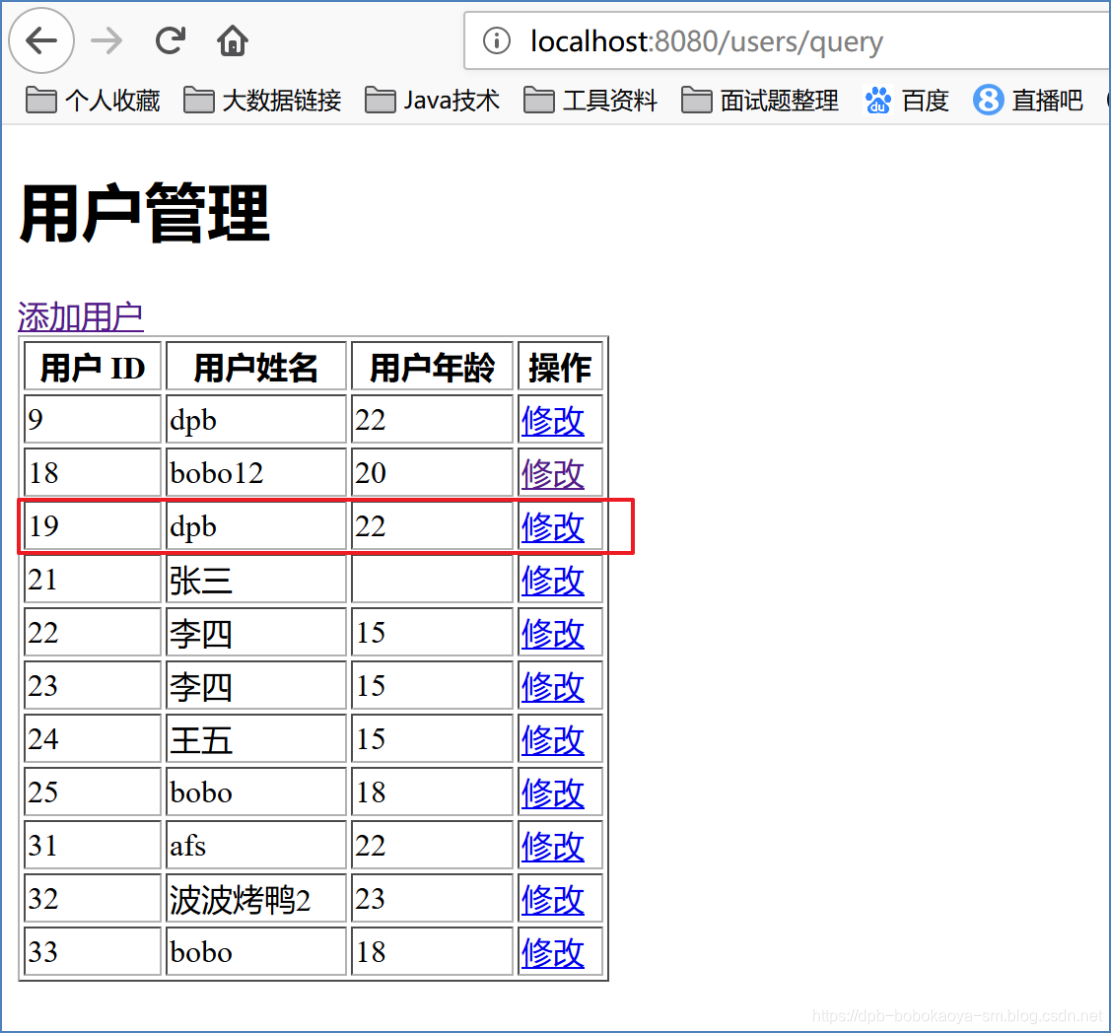This screenshot has height=1034, width=1112.
Task: Select the ID cell 25
Action: pyautogui.click(x=93, y=792)
